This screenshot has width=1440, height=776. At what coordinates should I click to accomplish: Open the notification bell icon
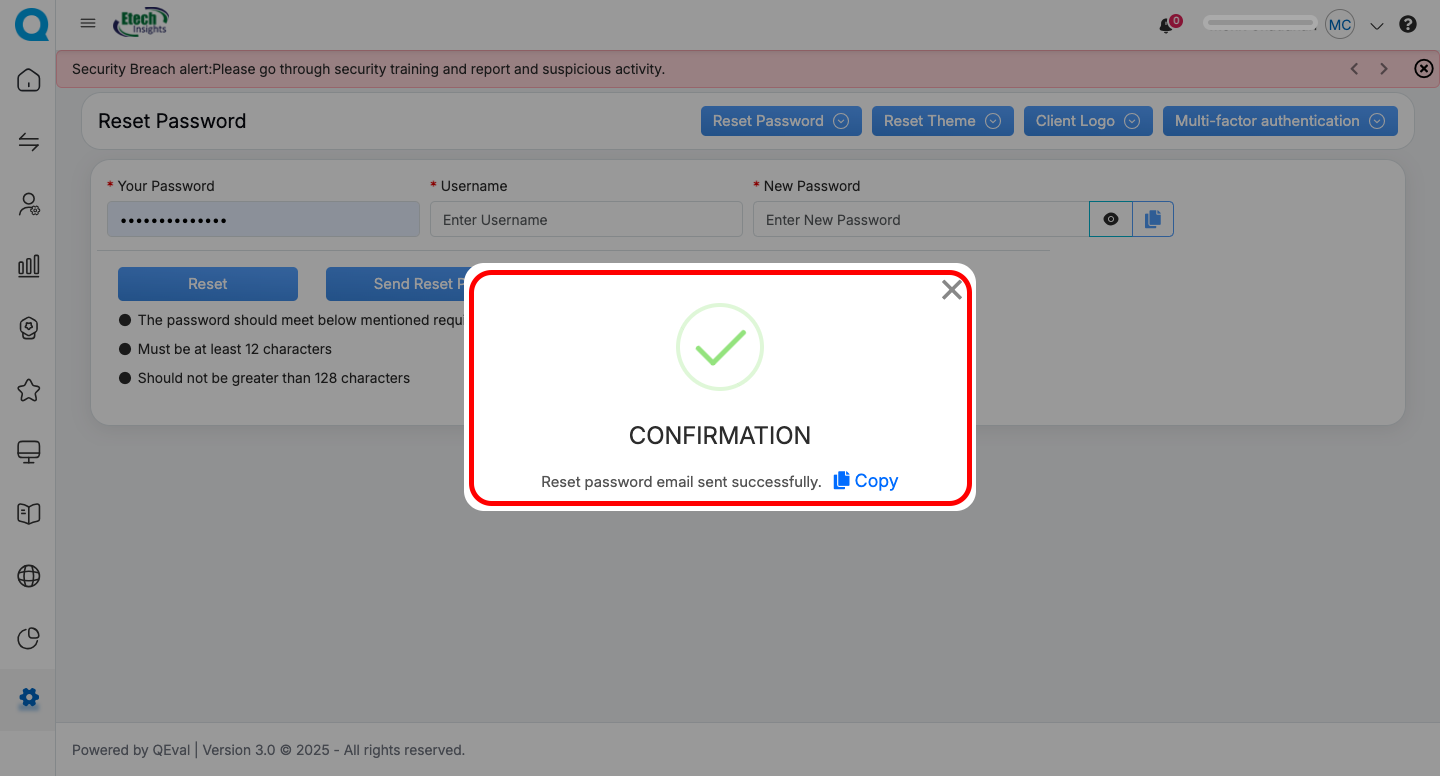[1166, 25]
